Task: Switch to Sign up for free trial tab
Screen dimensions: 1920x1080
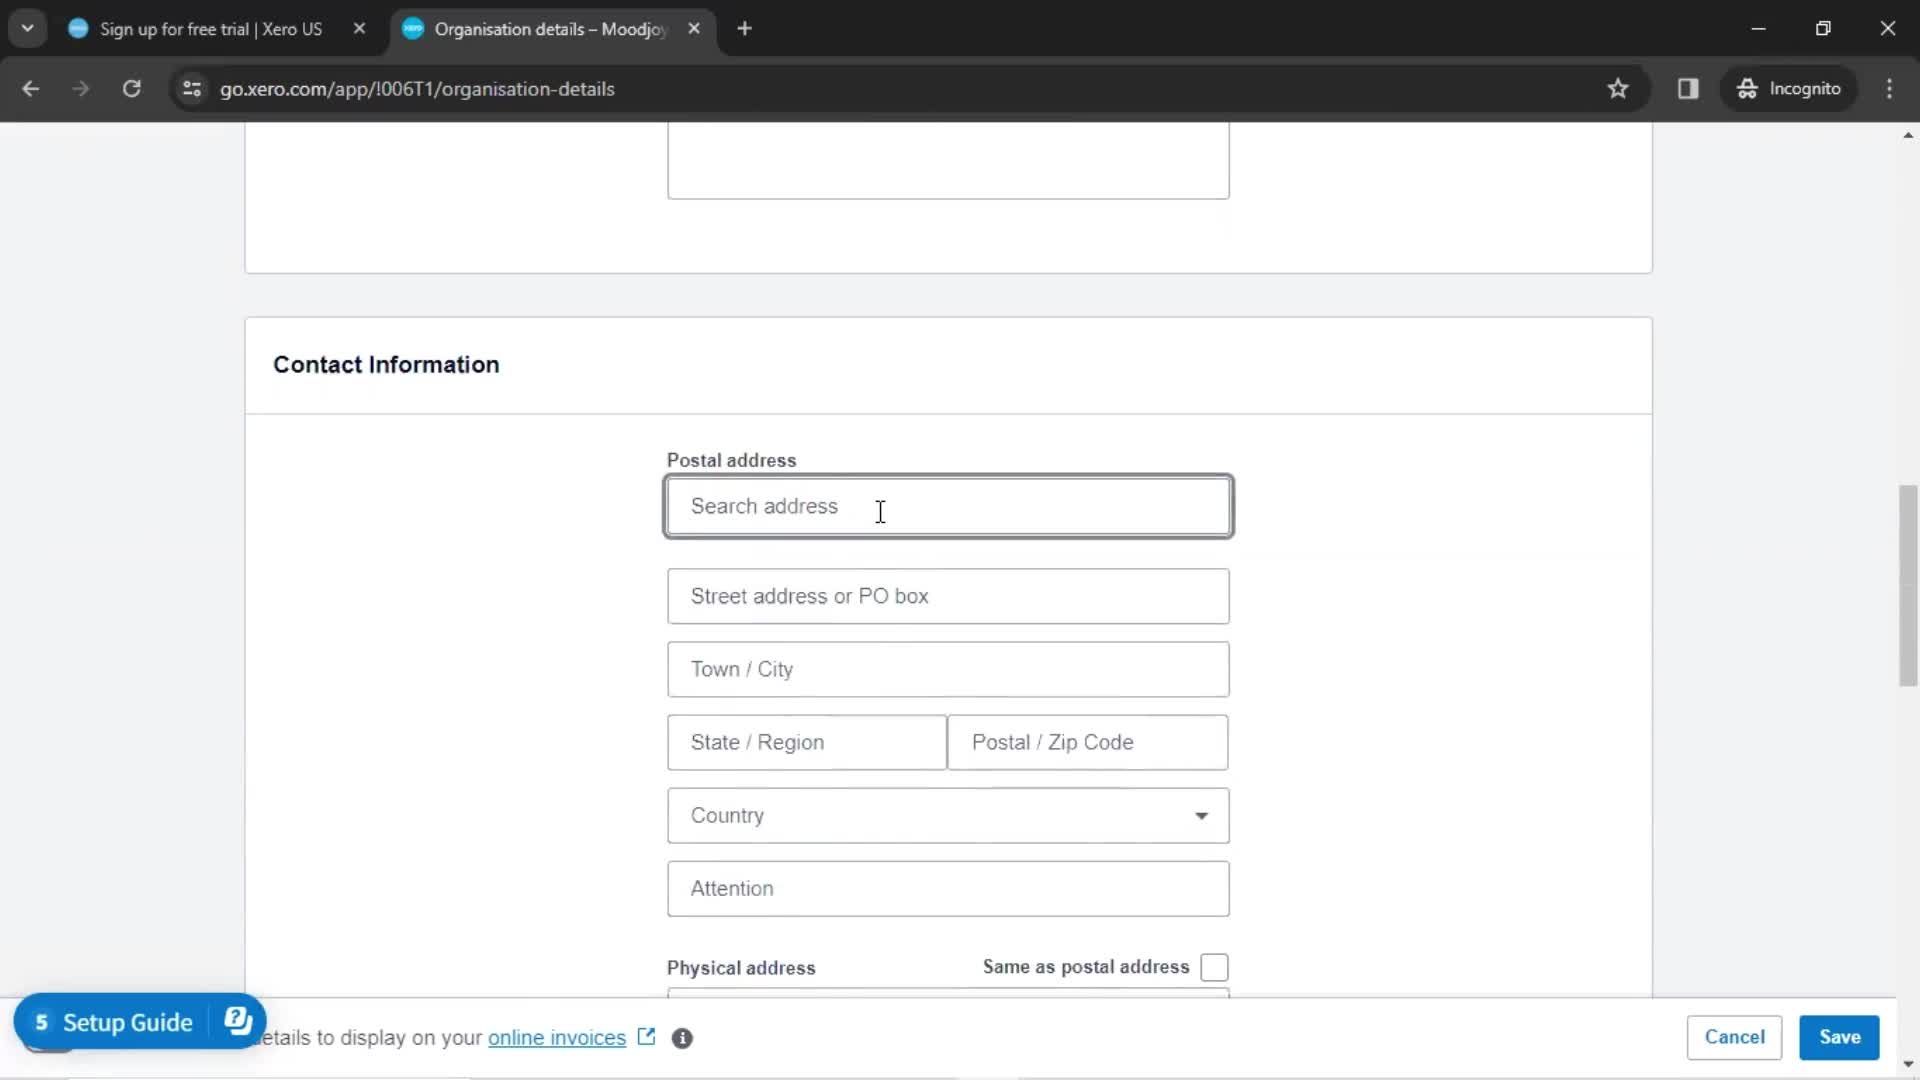Action: click(210, 29)
